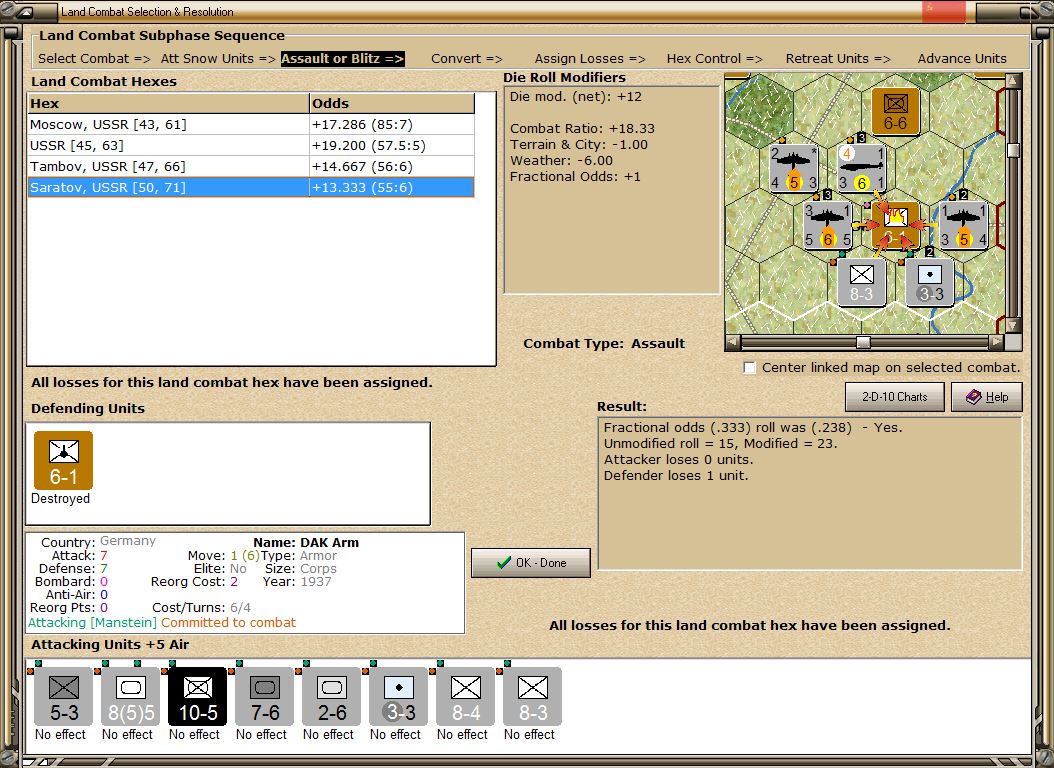Screen dimensions: 1054x768
Task: Select the 7-6 attacking armor unit
Action: pos(265,697)
